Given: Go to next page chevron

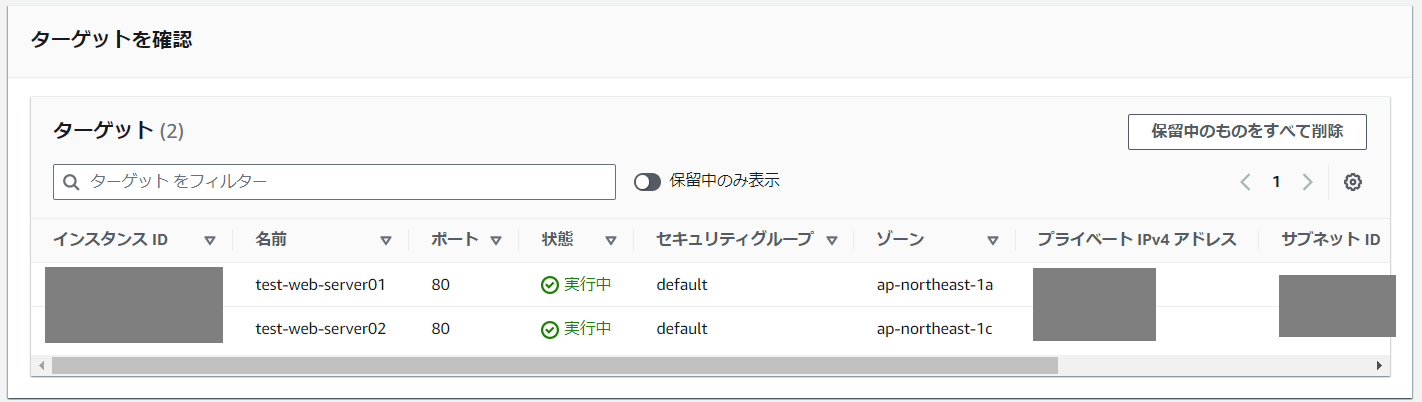Looking at the screenshot, I should [x=1307, y=182].
